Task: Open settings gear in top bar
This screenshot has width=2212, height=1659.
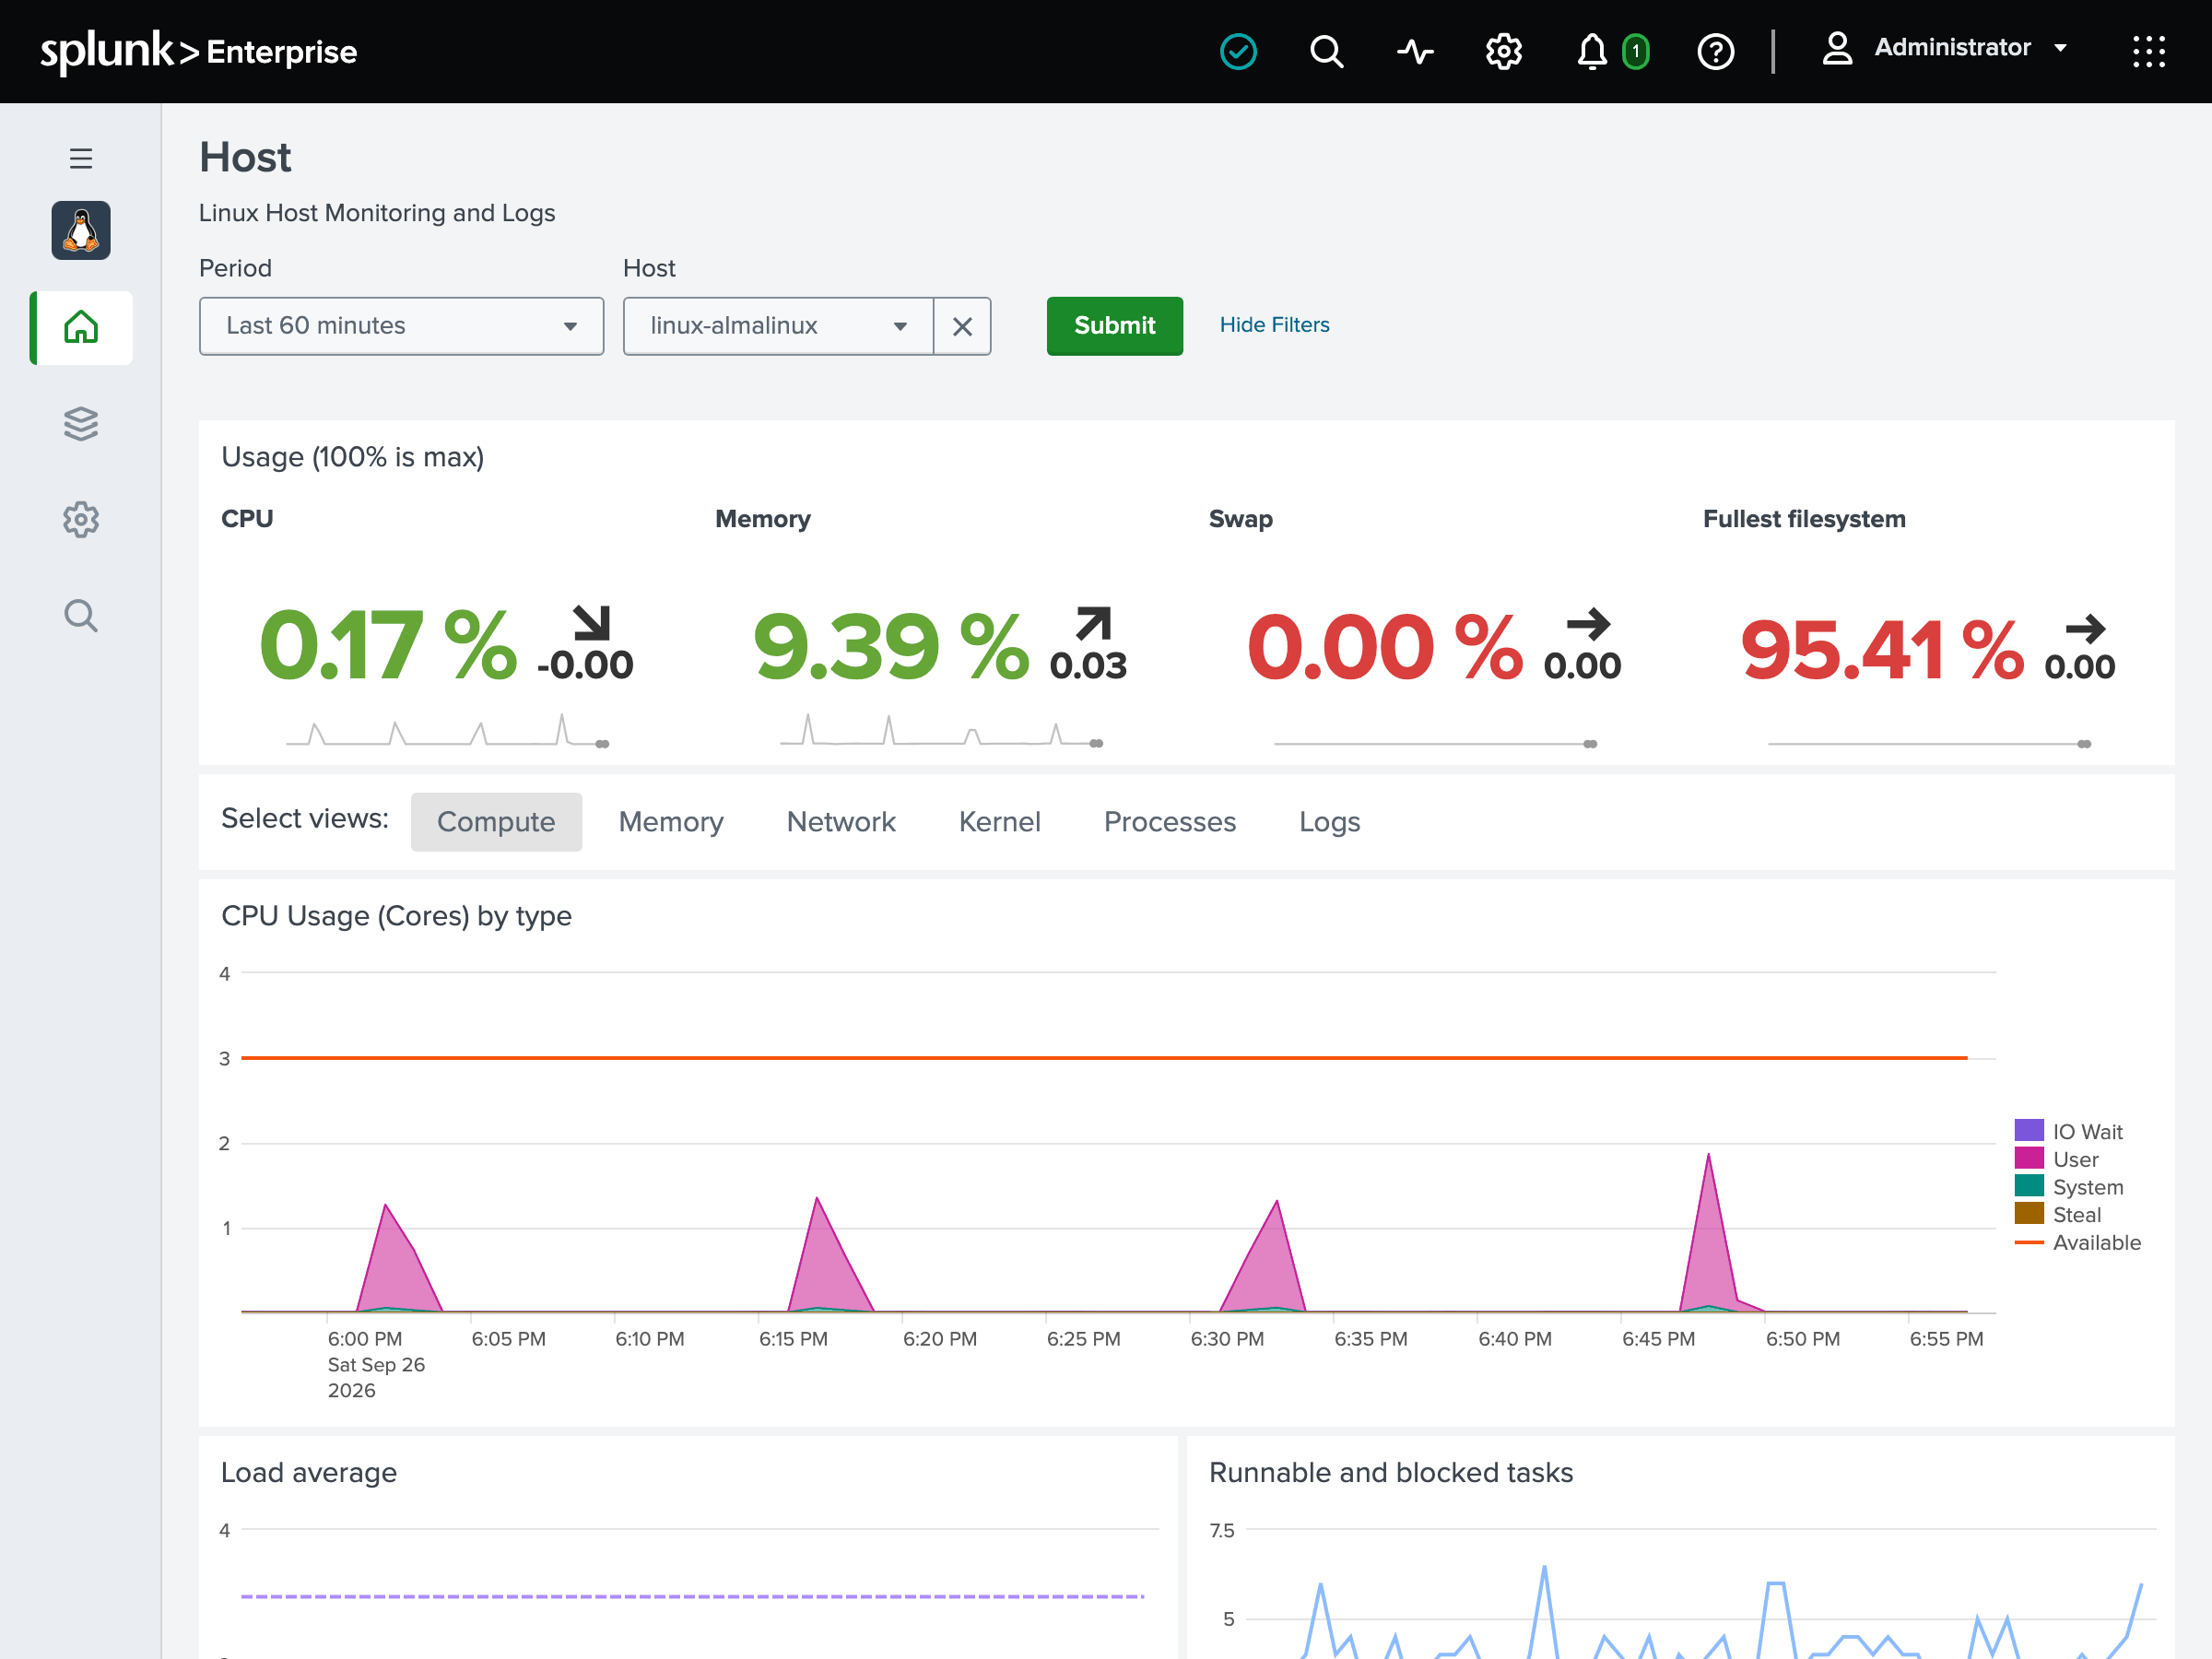Action: (1503, 51)
